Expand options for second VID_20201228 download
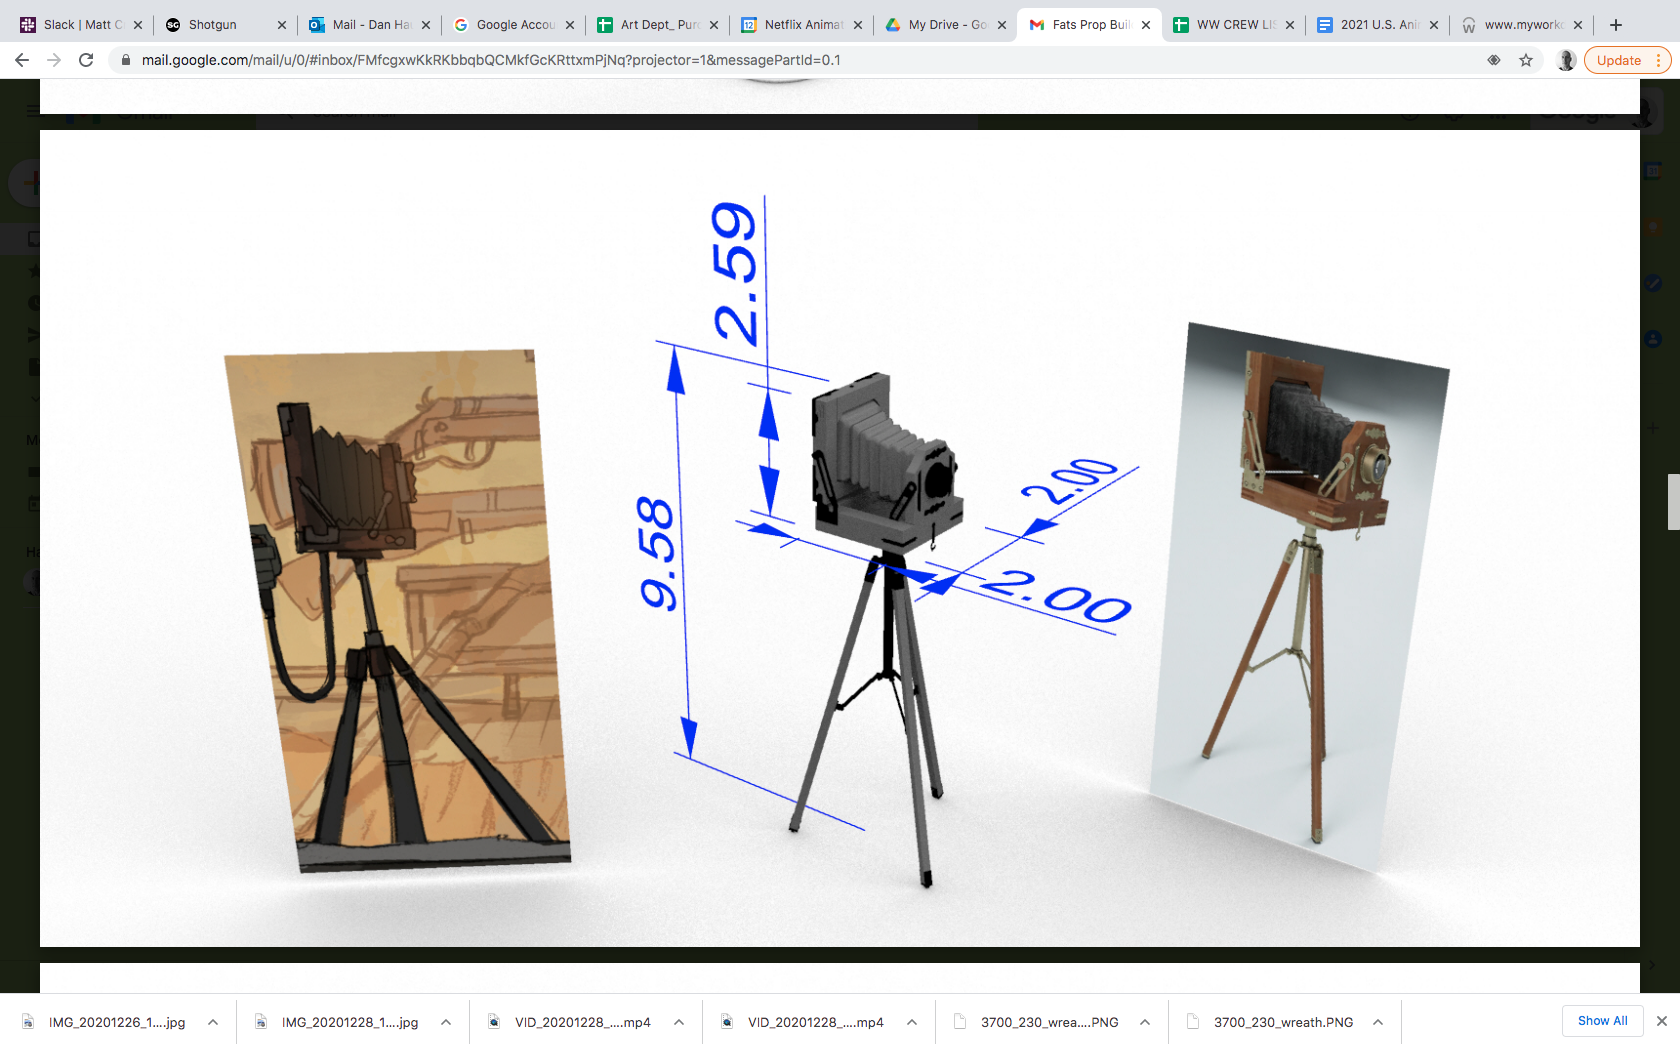 coord(912,1022)
